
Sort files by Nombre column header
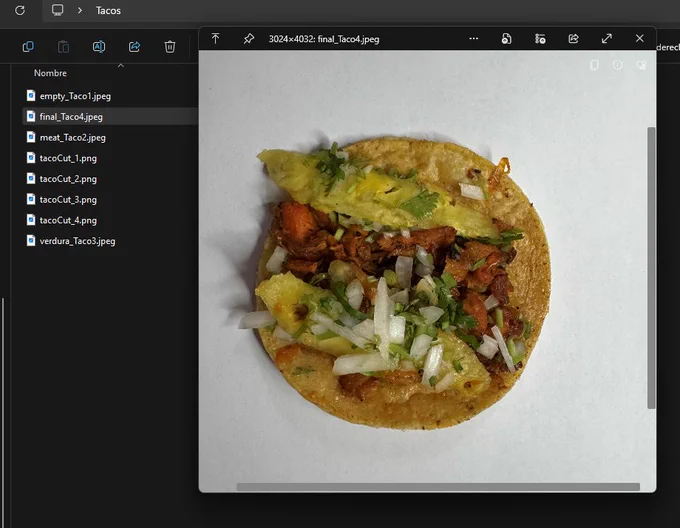(50, 73)
